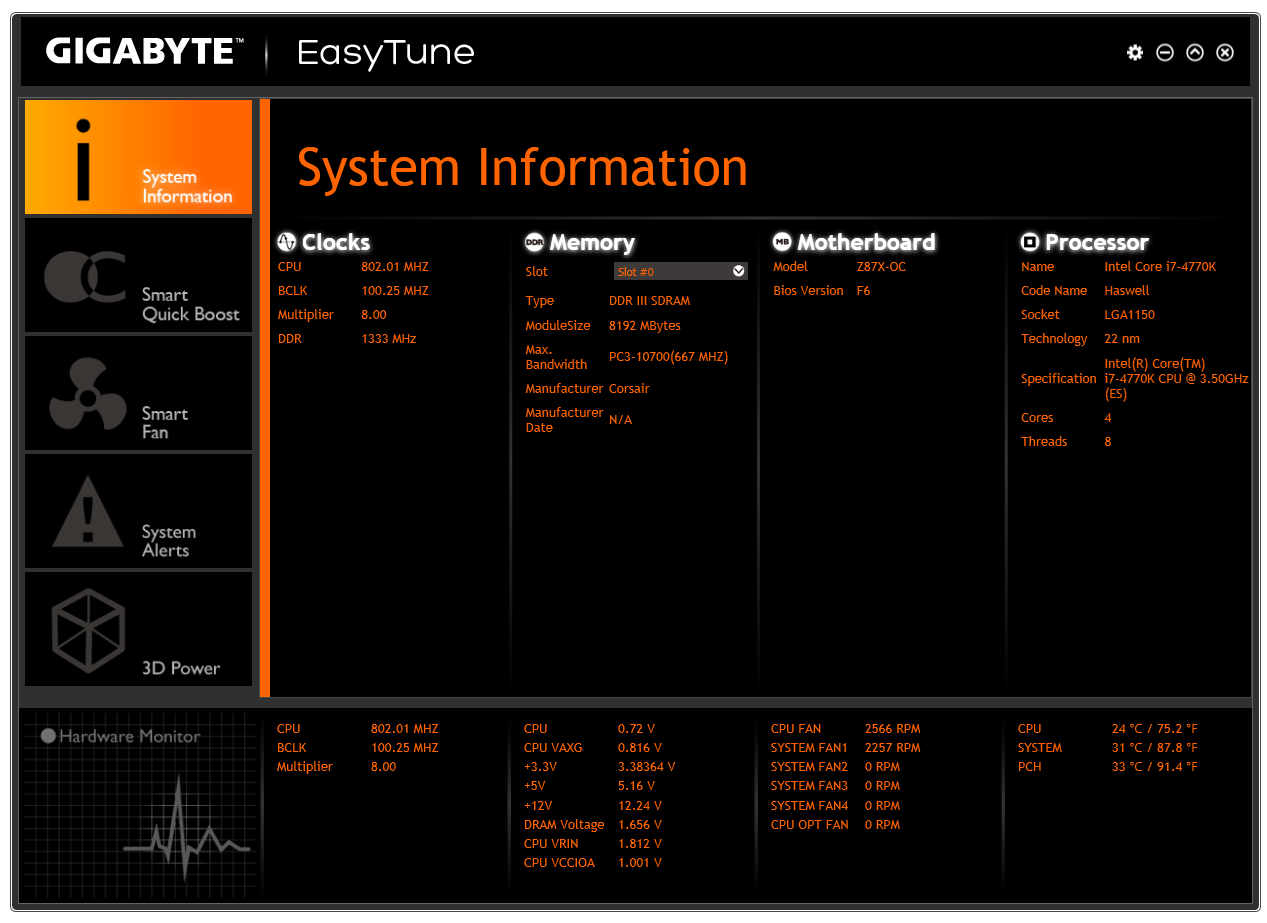Click the Bios Version value F6
This screenshot has height=923, width=1267.
pos(864,291)
